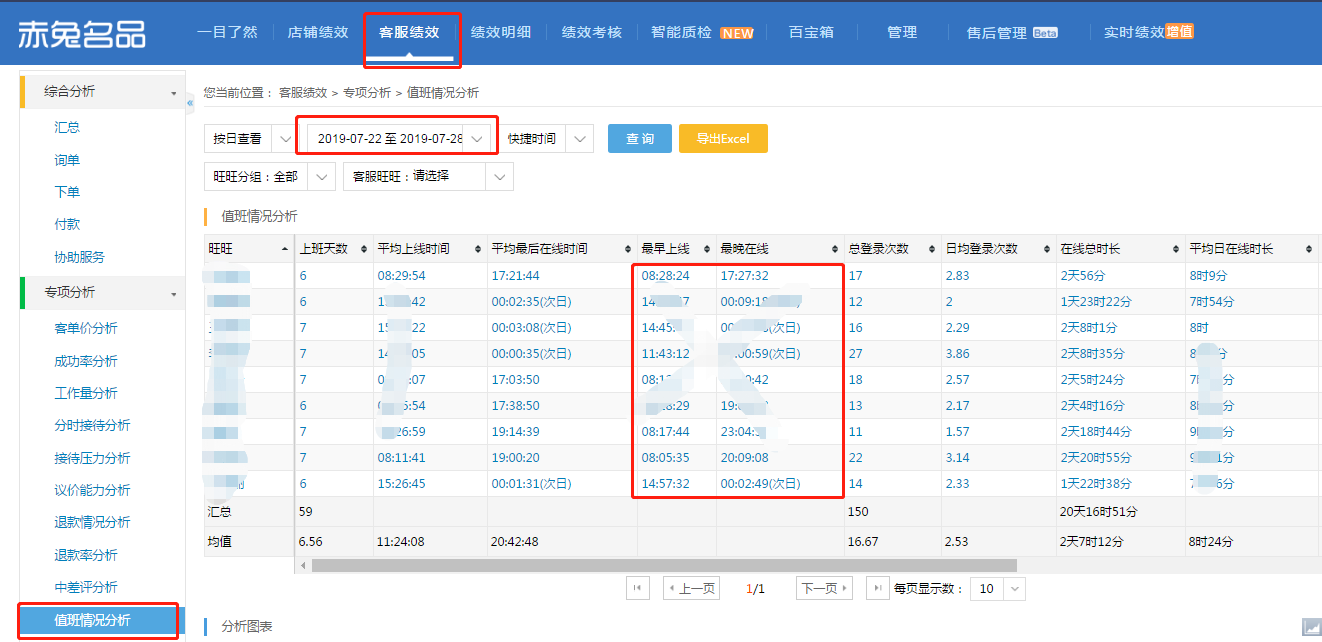
Task: Expand the 快捷时间 dropdown
Action: [547, 139]
